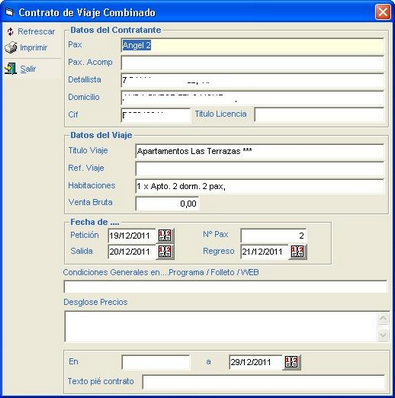Click the Refrescar label in sidebar
This screenshot has height=398, width=395.
pos(36,32)
